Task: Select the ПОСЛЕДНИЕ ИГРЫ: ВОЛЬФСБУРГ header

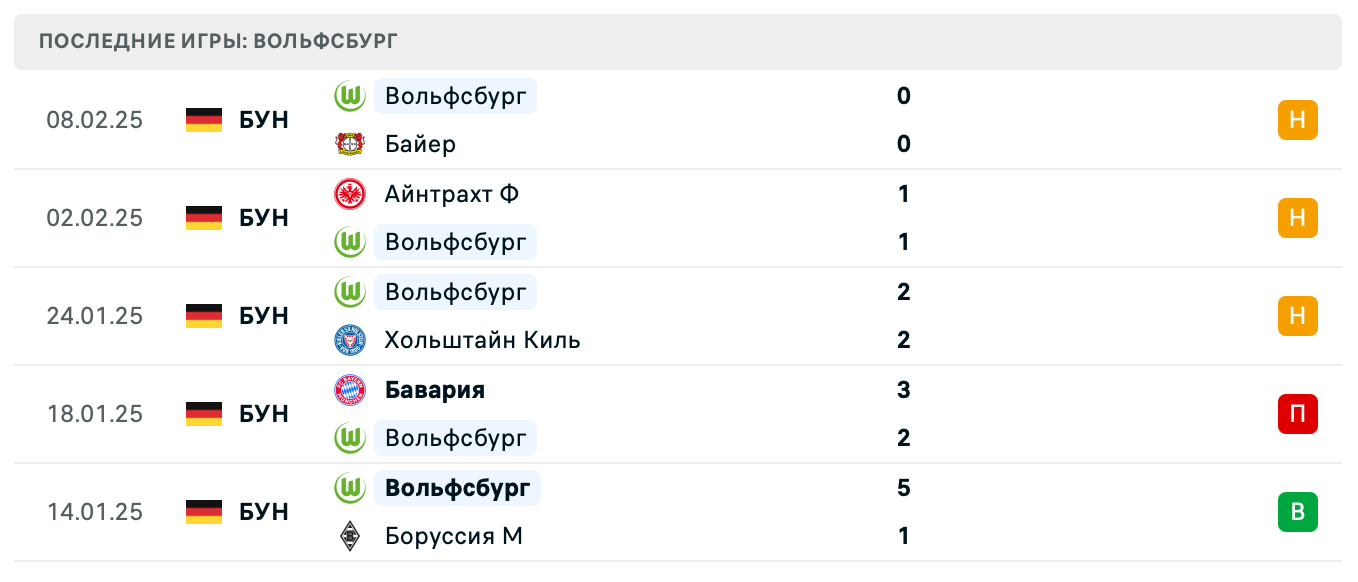Action: 218,41
